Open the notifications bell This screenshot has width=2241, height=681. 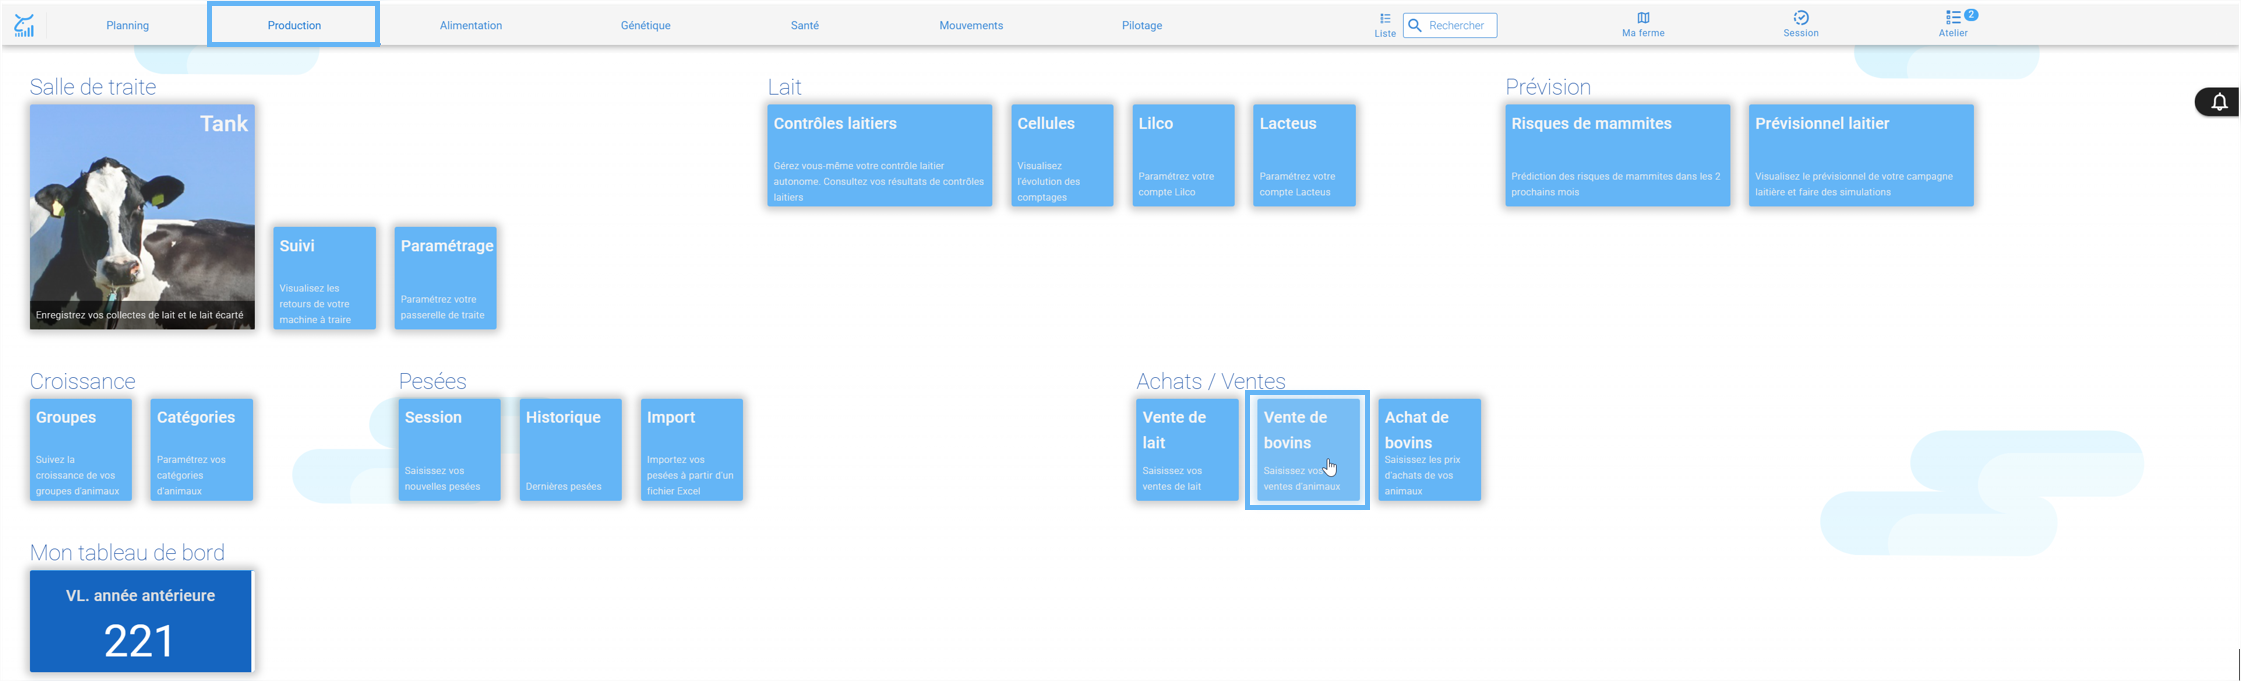click(2219, 102)
